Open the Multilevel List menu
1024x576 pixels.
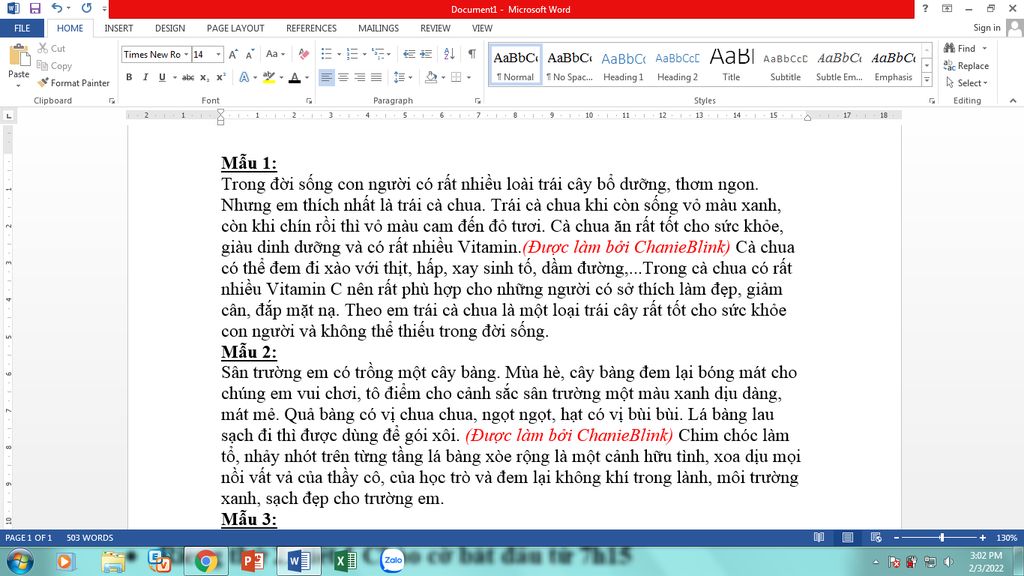[x=379, y=54]
